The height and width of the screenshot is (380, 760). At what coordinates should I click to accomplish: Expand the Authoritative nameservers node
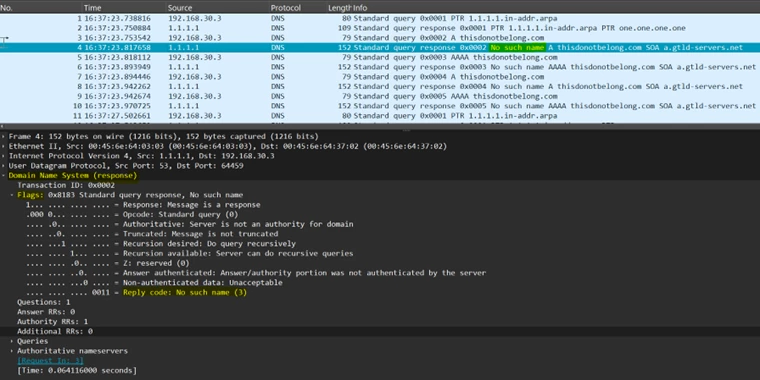pos(13,351)
